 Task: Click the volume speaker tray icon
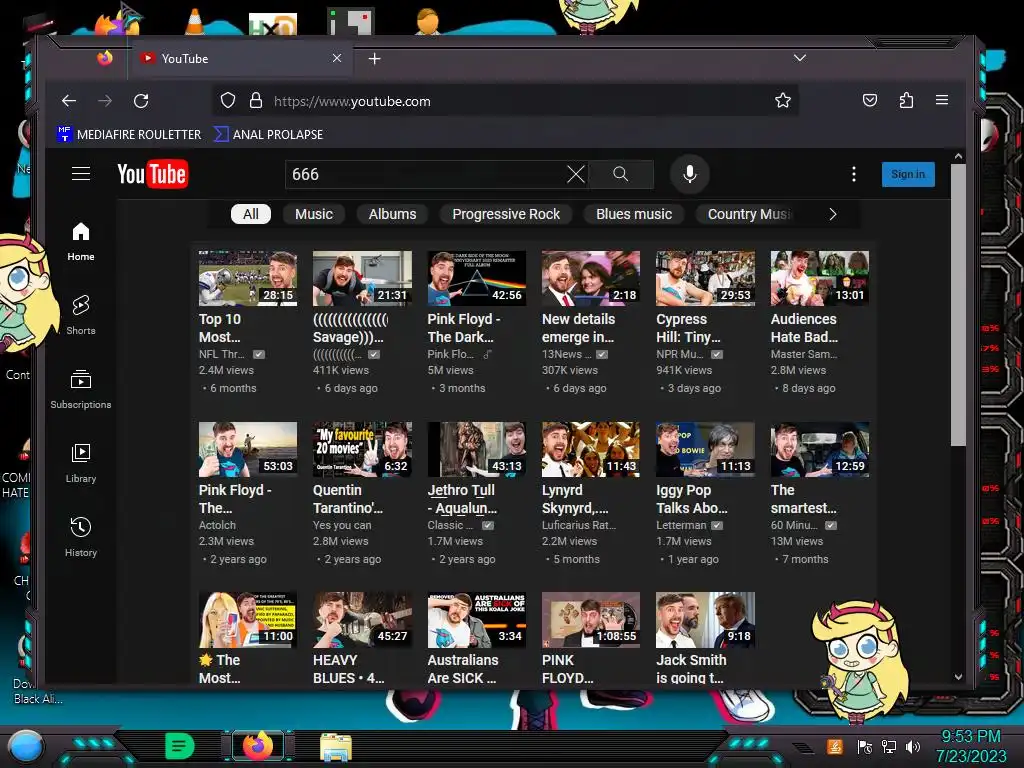(913, 746)
